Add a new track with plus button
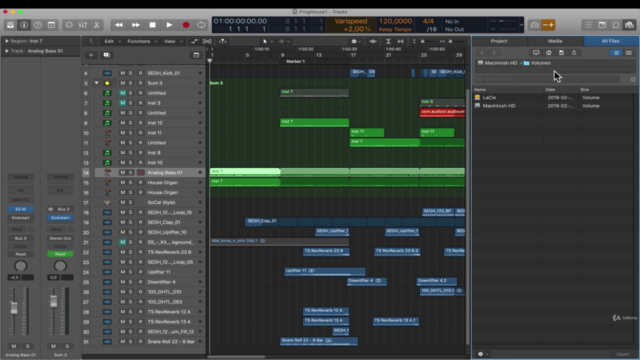The image size is (640, 360). pos(91,55)
